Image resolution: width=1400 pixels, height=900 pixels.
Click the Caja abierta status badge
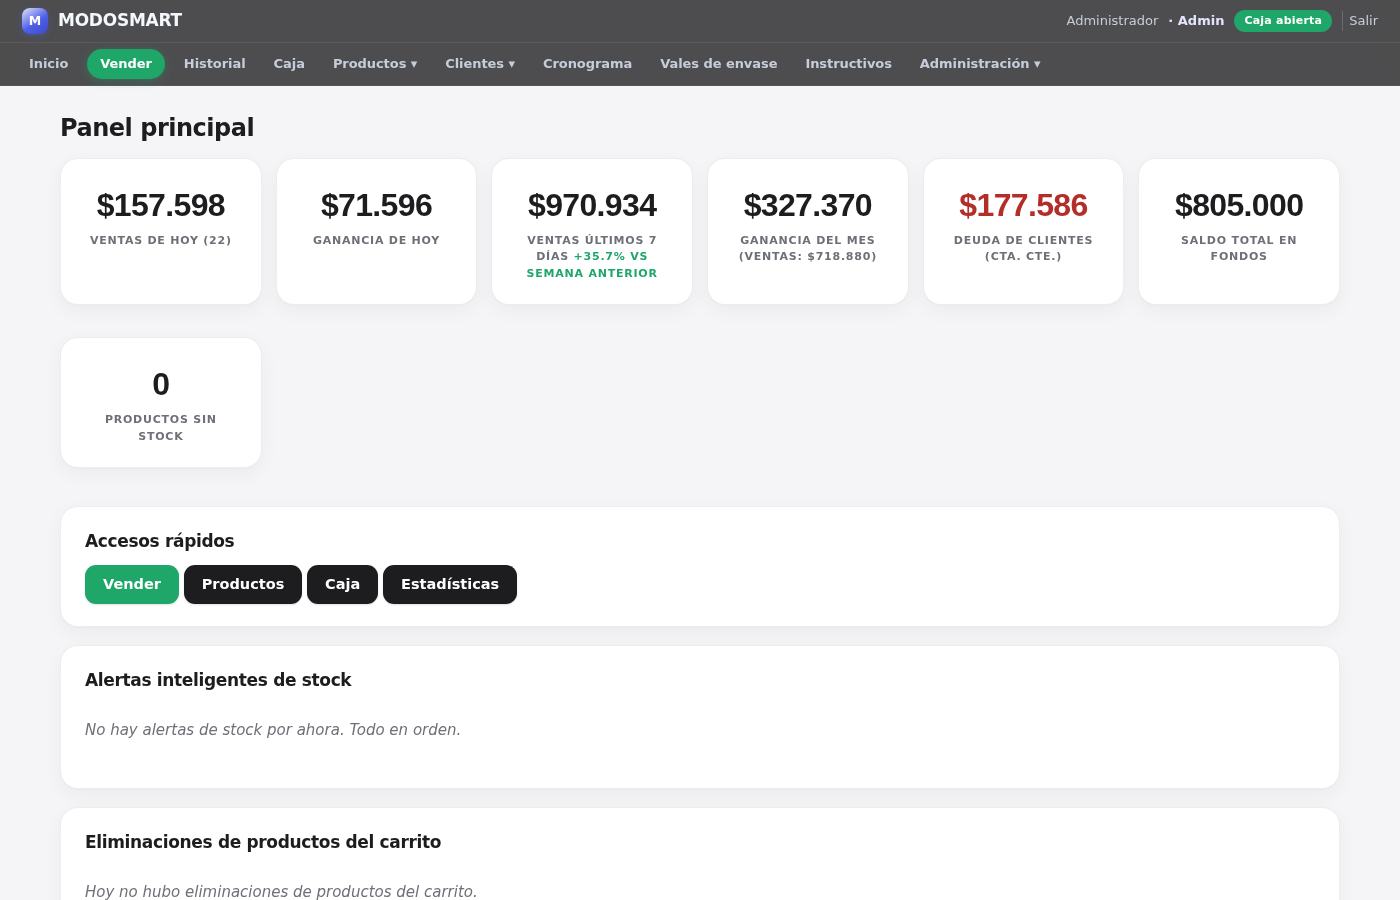pos(1283,21)
